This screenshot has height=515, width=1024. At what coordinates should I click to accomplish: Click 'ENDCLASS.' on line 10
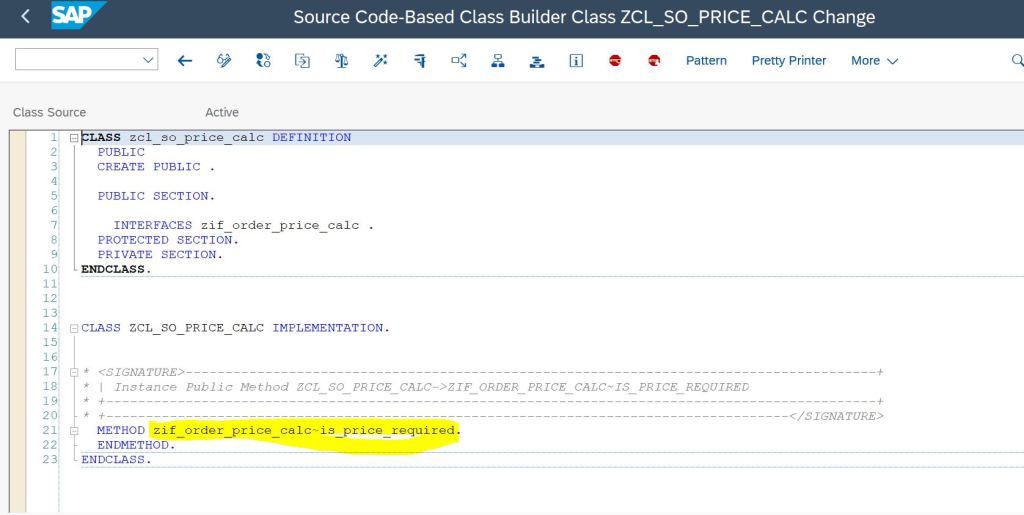click(x=116, y=269)
